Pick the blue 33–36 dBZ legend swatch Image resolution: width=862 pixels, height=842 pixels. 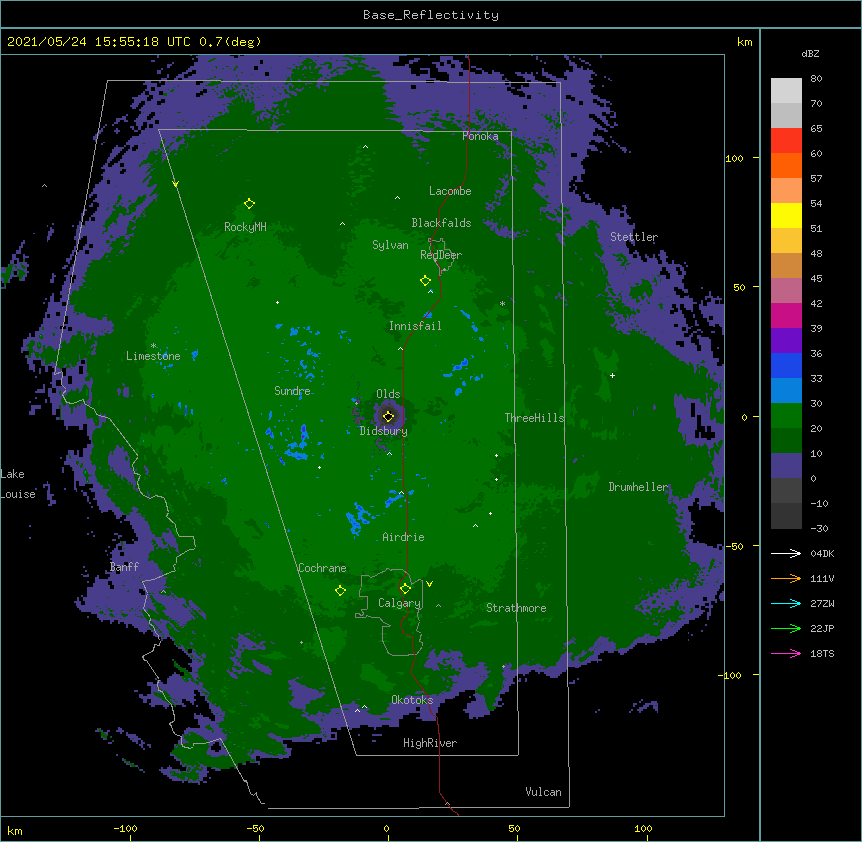coord(786,365)
